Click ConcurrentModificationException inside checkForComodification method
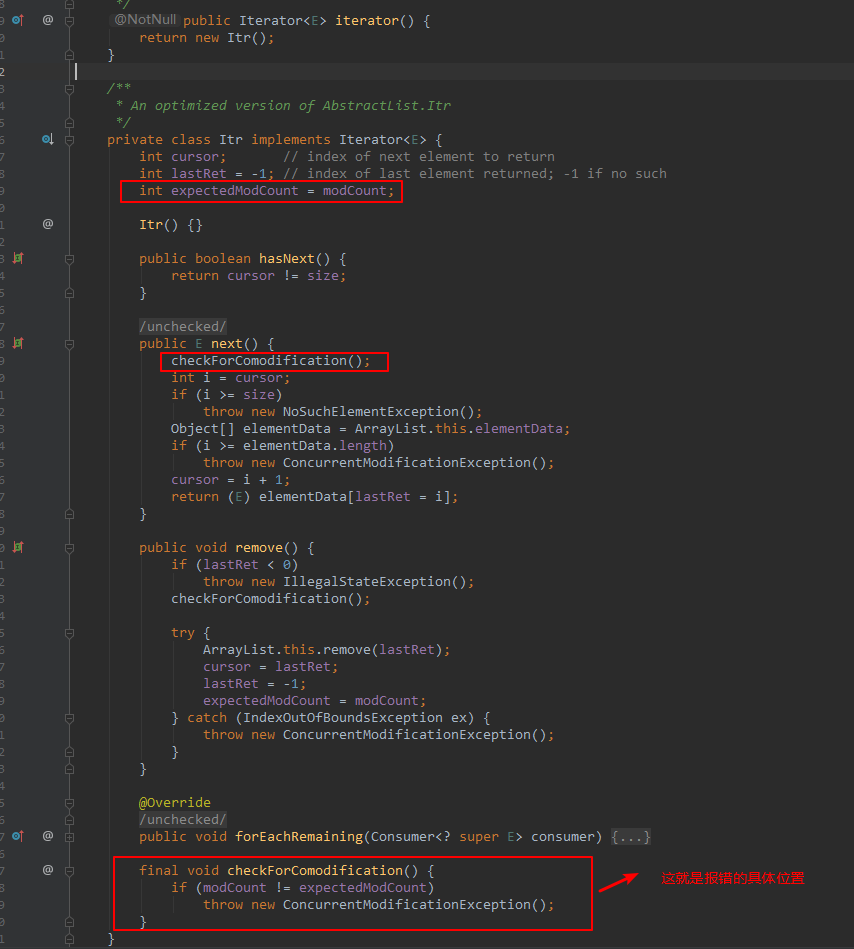854x949 pixels. (x=407, y=904)
